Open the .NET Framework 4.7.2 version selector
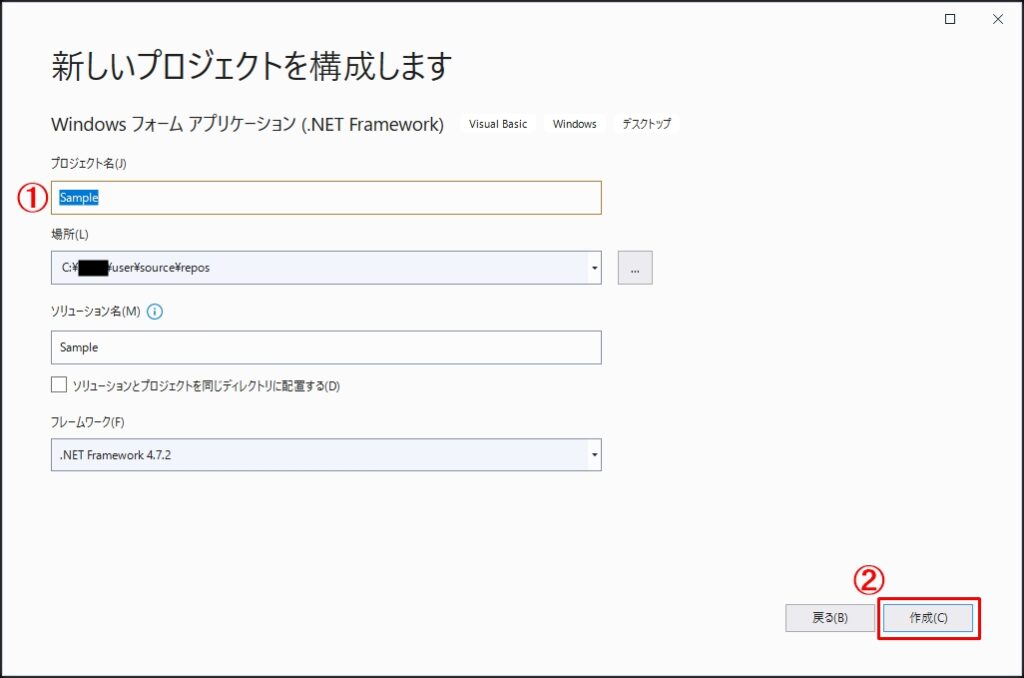The width and height of the screenshot is (1024, 678). tap(325, 455)
